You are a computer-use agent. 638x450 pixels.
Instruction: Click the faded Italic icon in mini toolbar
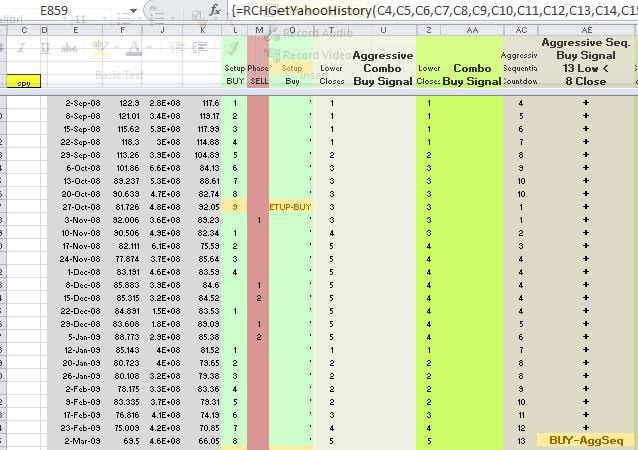(x=21, y=48)
